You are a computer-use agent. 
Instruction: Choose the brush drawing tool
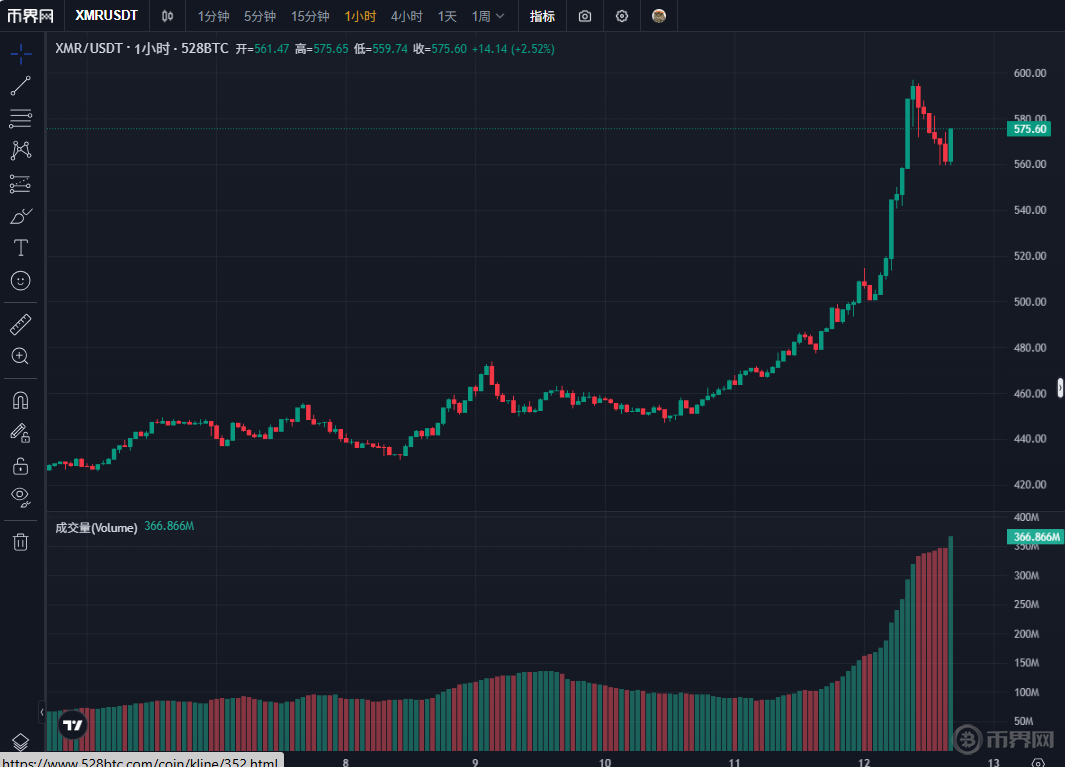20,216
